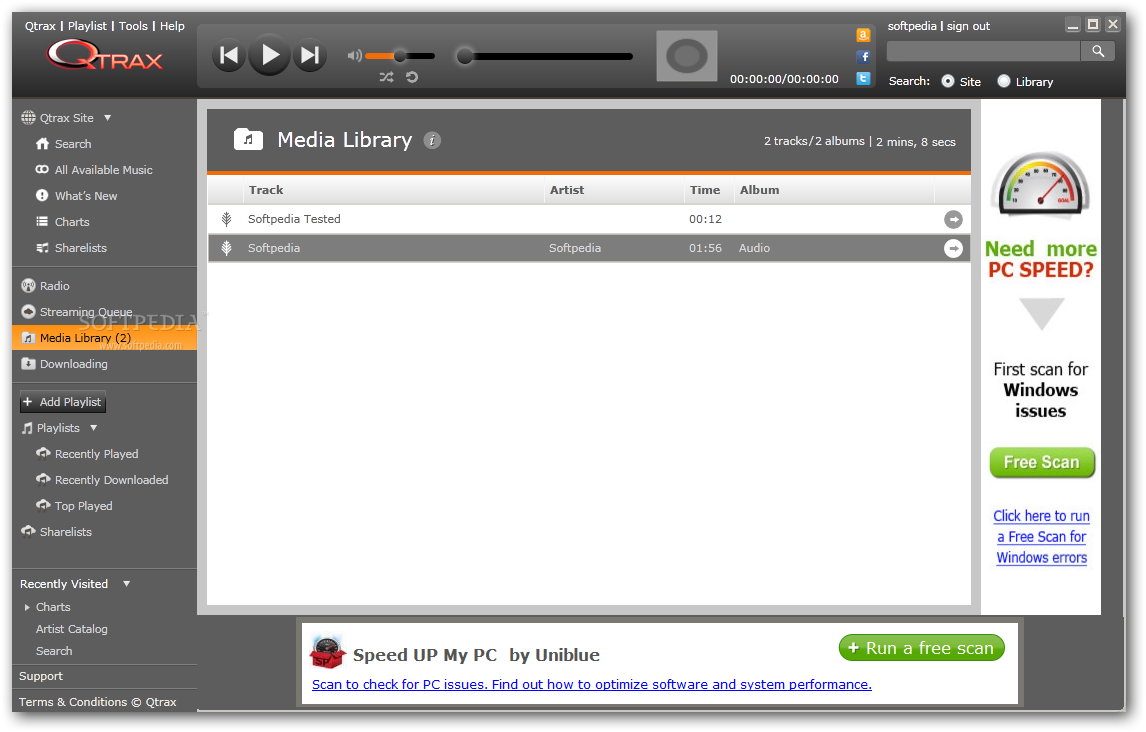Image resolution: width=1146 pixels, height=732 pixels.
Task: Open Sharelists at sidebar bottom
Action: (x=65, y=532)
